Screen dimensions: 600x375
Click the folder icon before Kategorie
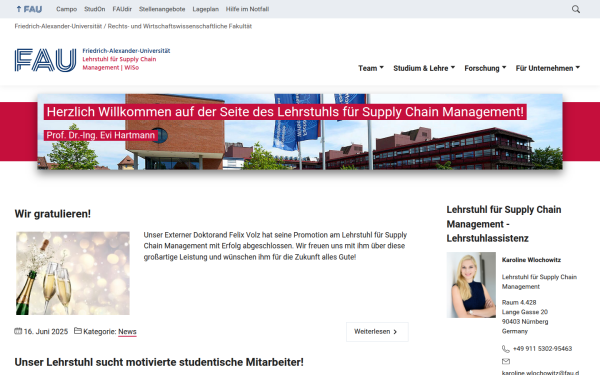coord(78,331)
